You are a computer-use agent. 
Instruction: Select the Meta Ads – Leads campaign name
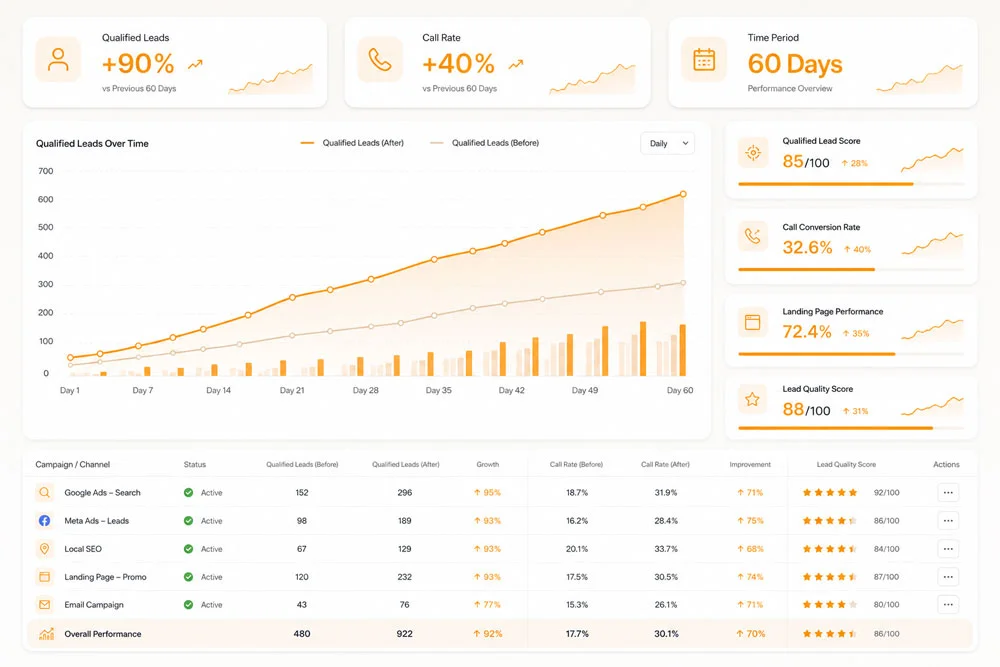pyautogui.click(x=96, y=520)
